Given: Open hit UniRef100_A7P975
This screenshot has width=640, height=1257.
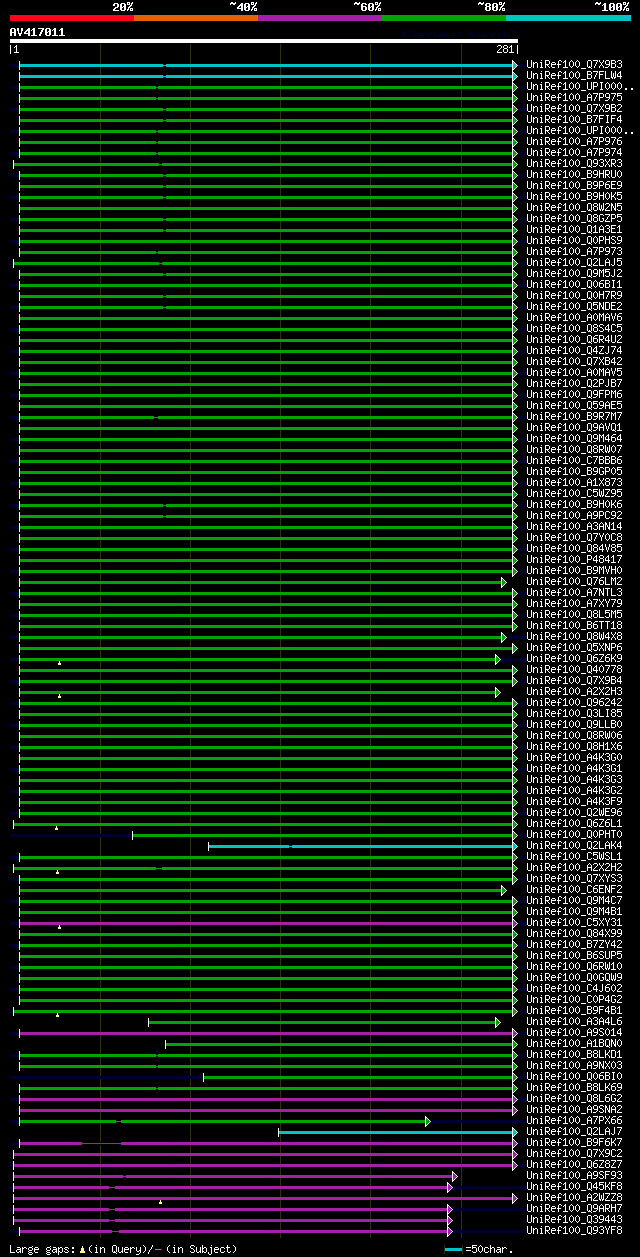Looking at the screenshot, I should point(574,98).
